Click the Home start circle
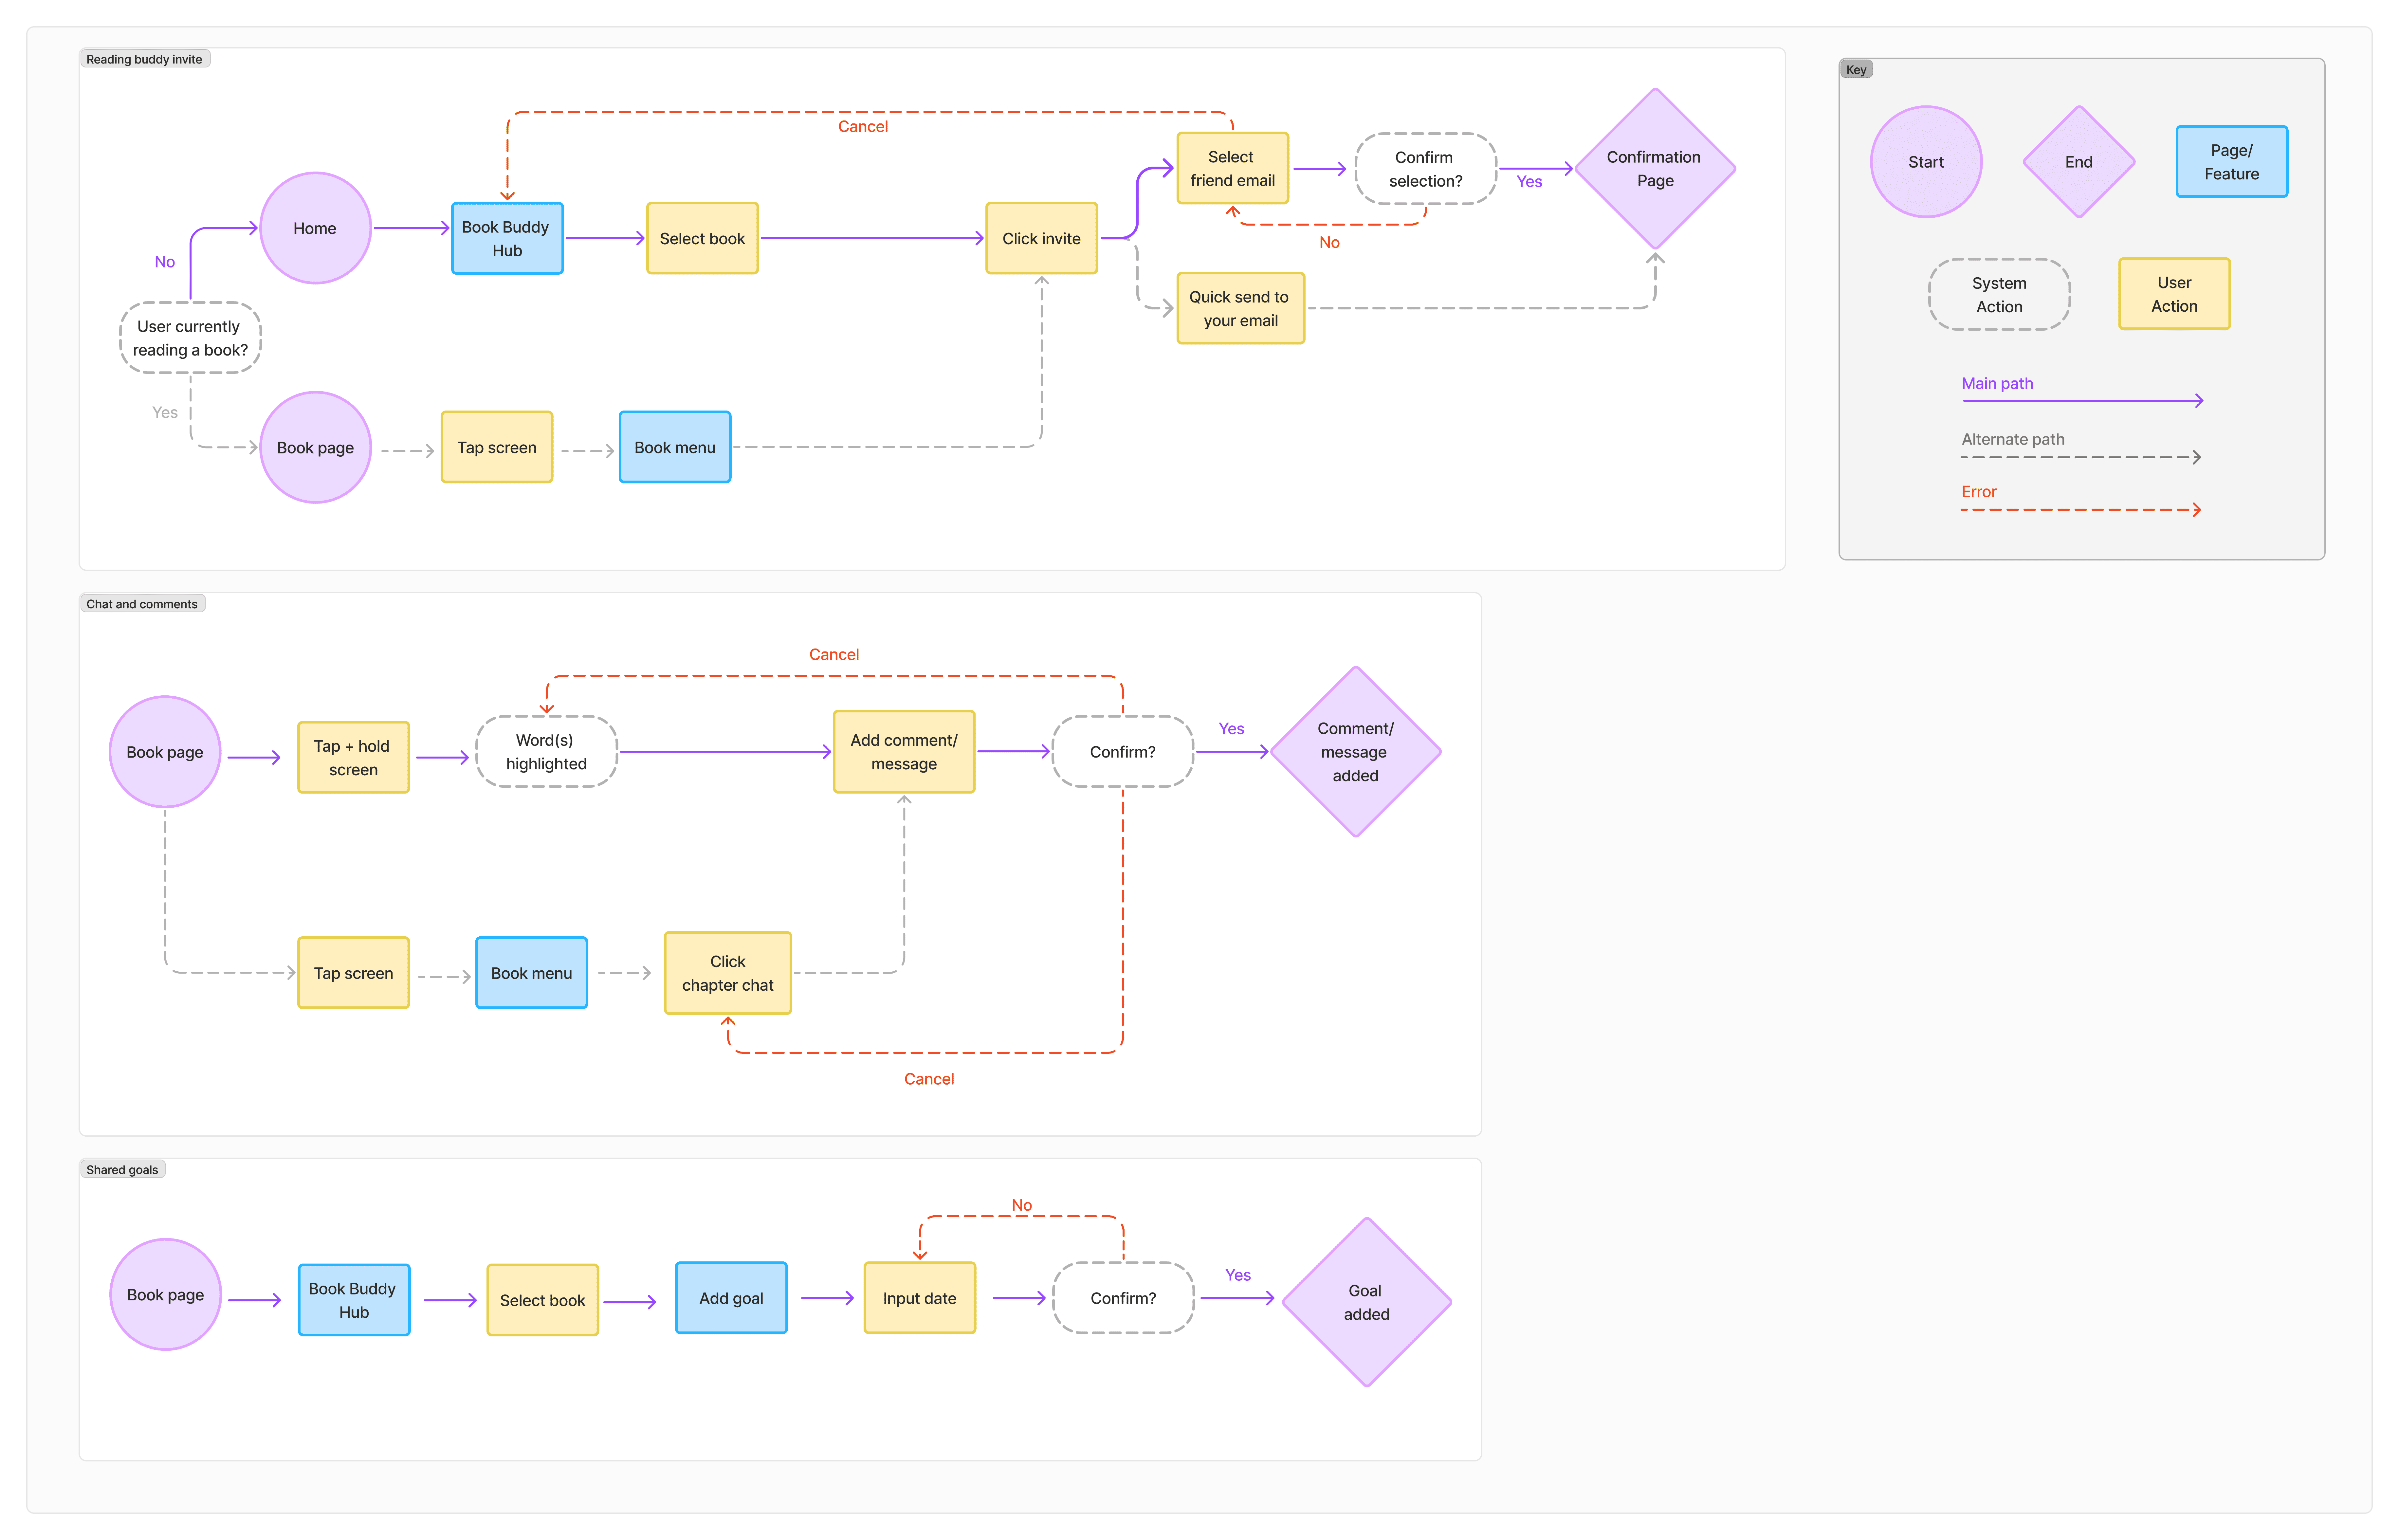 click(315, 228)
